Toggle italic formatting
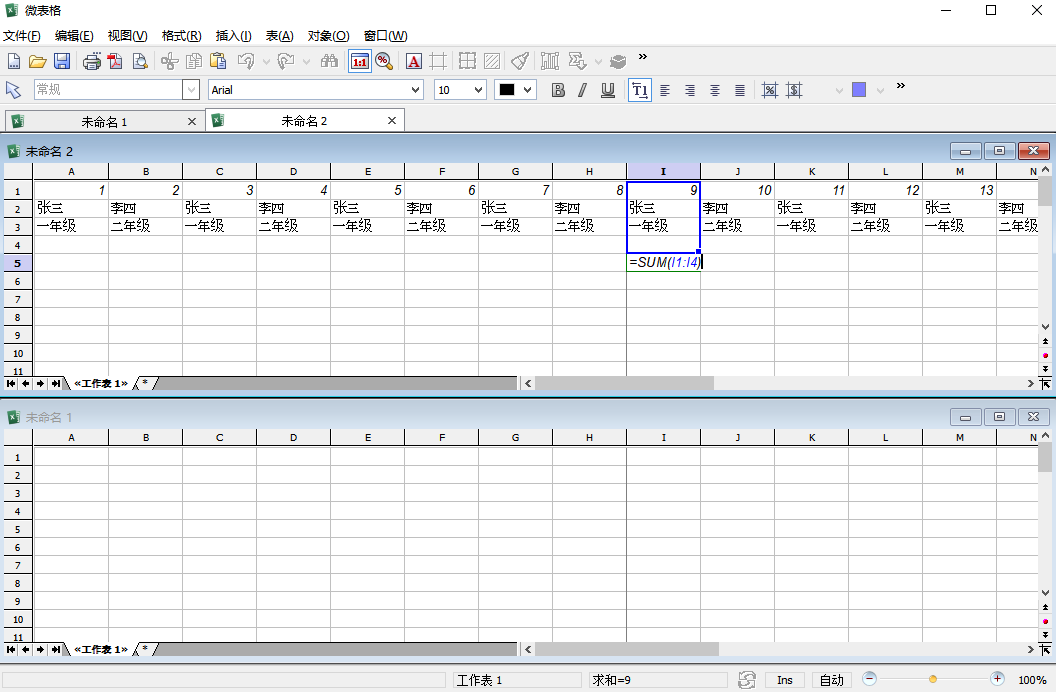The image size is (1056, 692). (x=583, y=90)
